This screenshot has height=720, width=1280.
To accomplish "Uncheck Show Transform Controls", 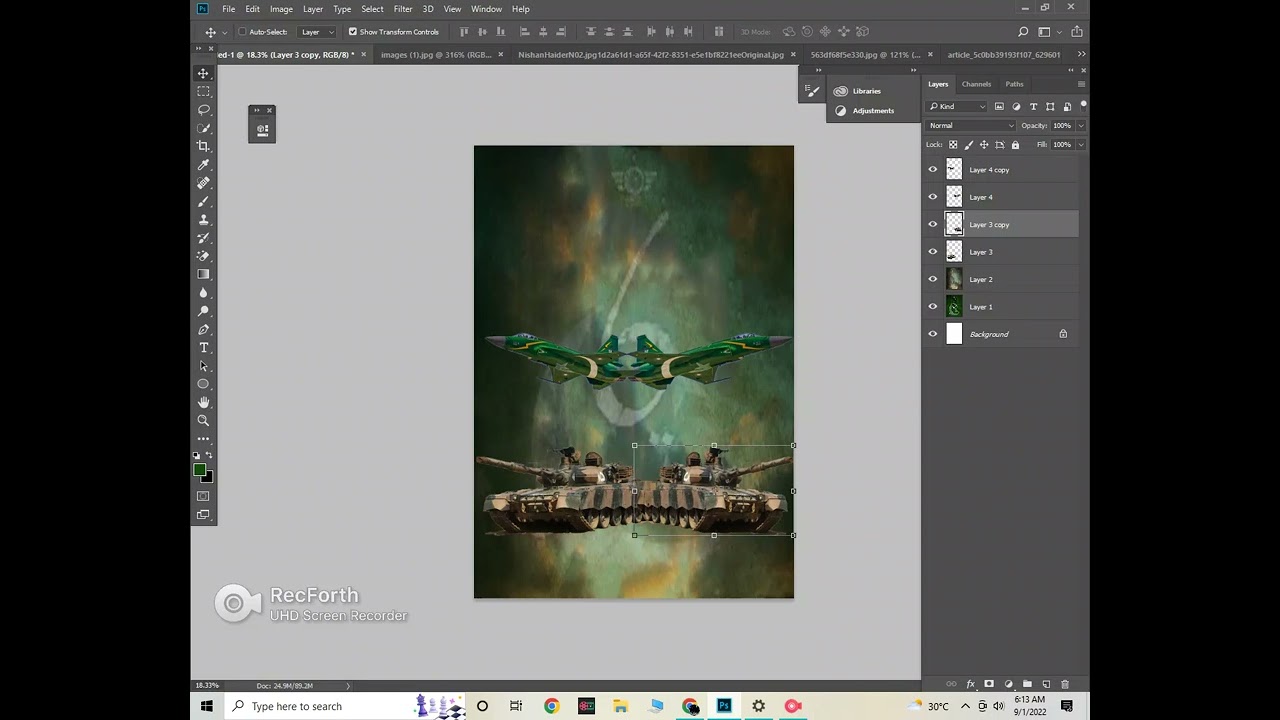I will click(353, 32).
